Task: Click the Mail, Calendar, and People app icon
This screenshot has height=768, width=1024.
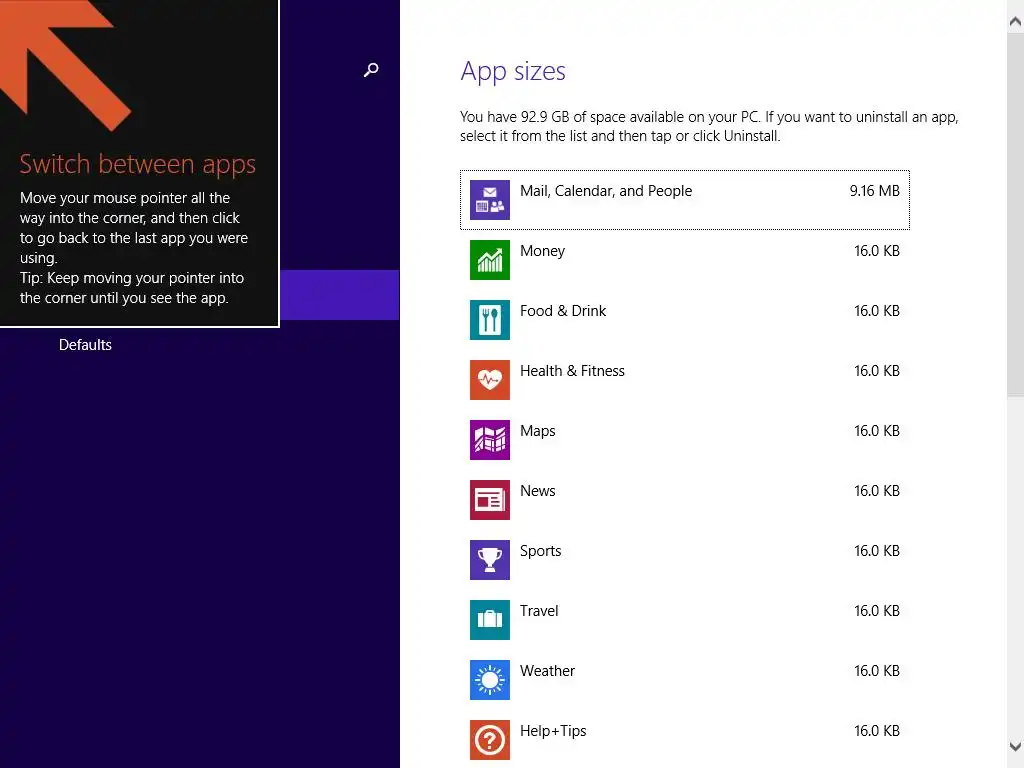Action: 490,200
